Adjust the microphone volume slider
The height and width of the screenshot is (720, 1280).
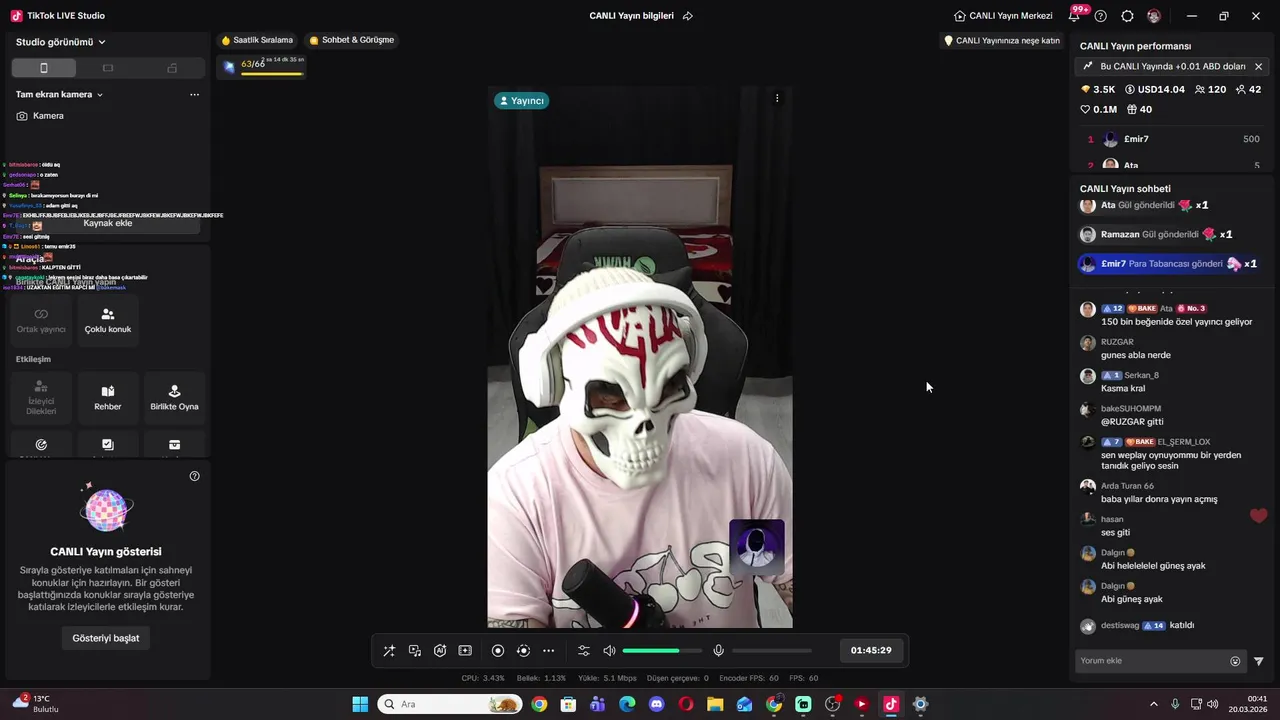tap(772, 651)
